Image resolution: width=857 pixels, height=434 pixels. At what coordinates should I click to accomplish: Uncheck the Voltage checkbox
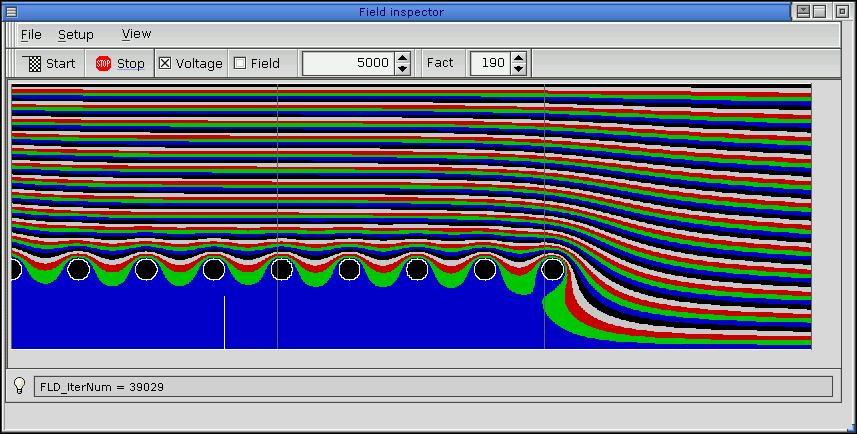click(166, 63)
